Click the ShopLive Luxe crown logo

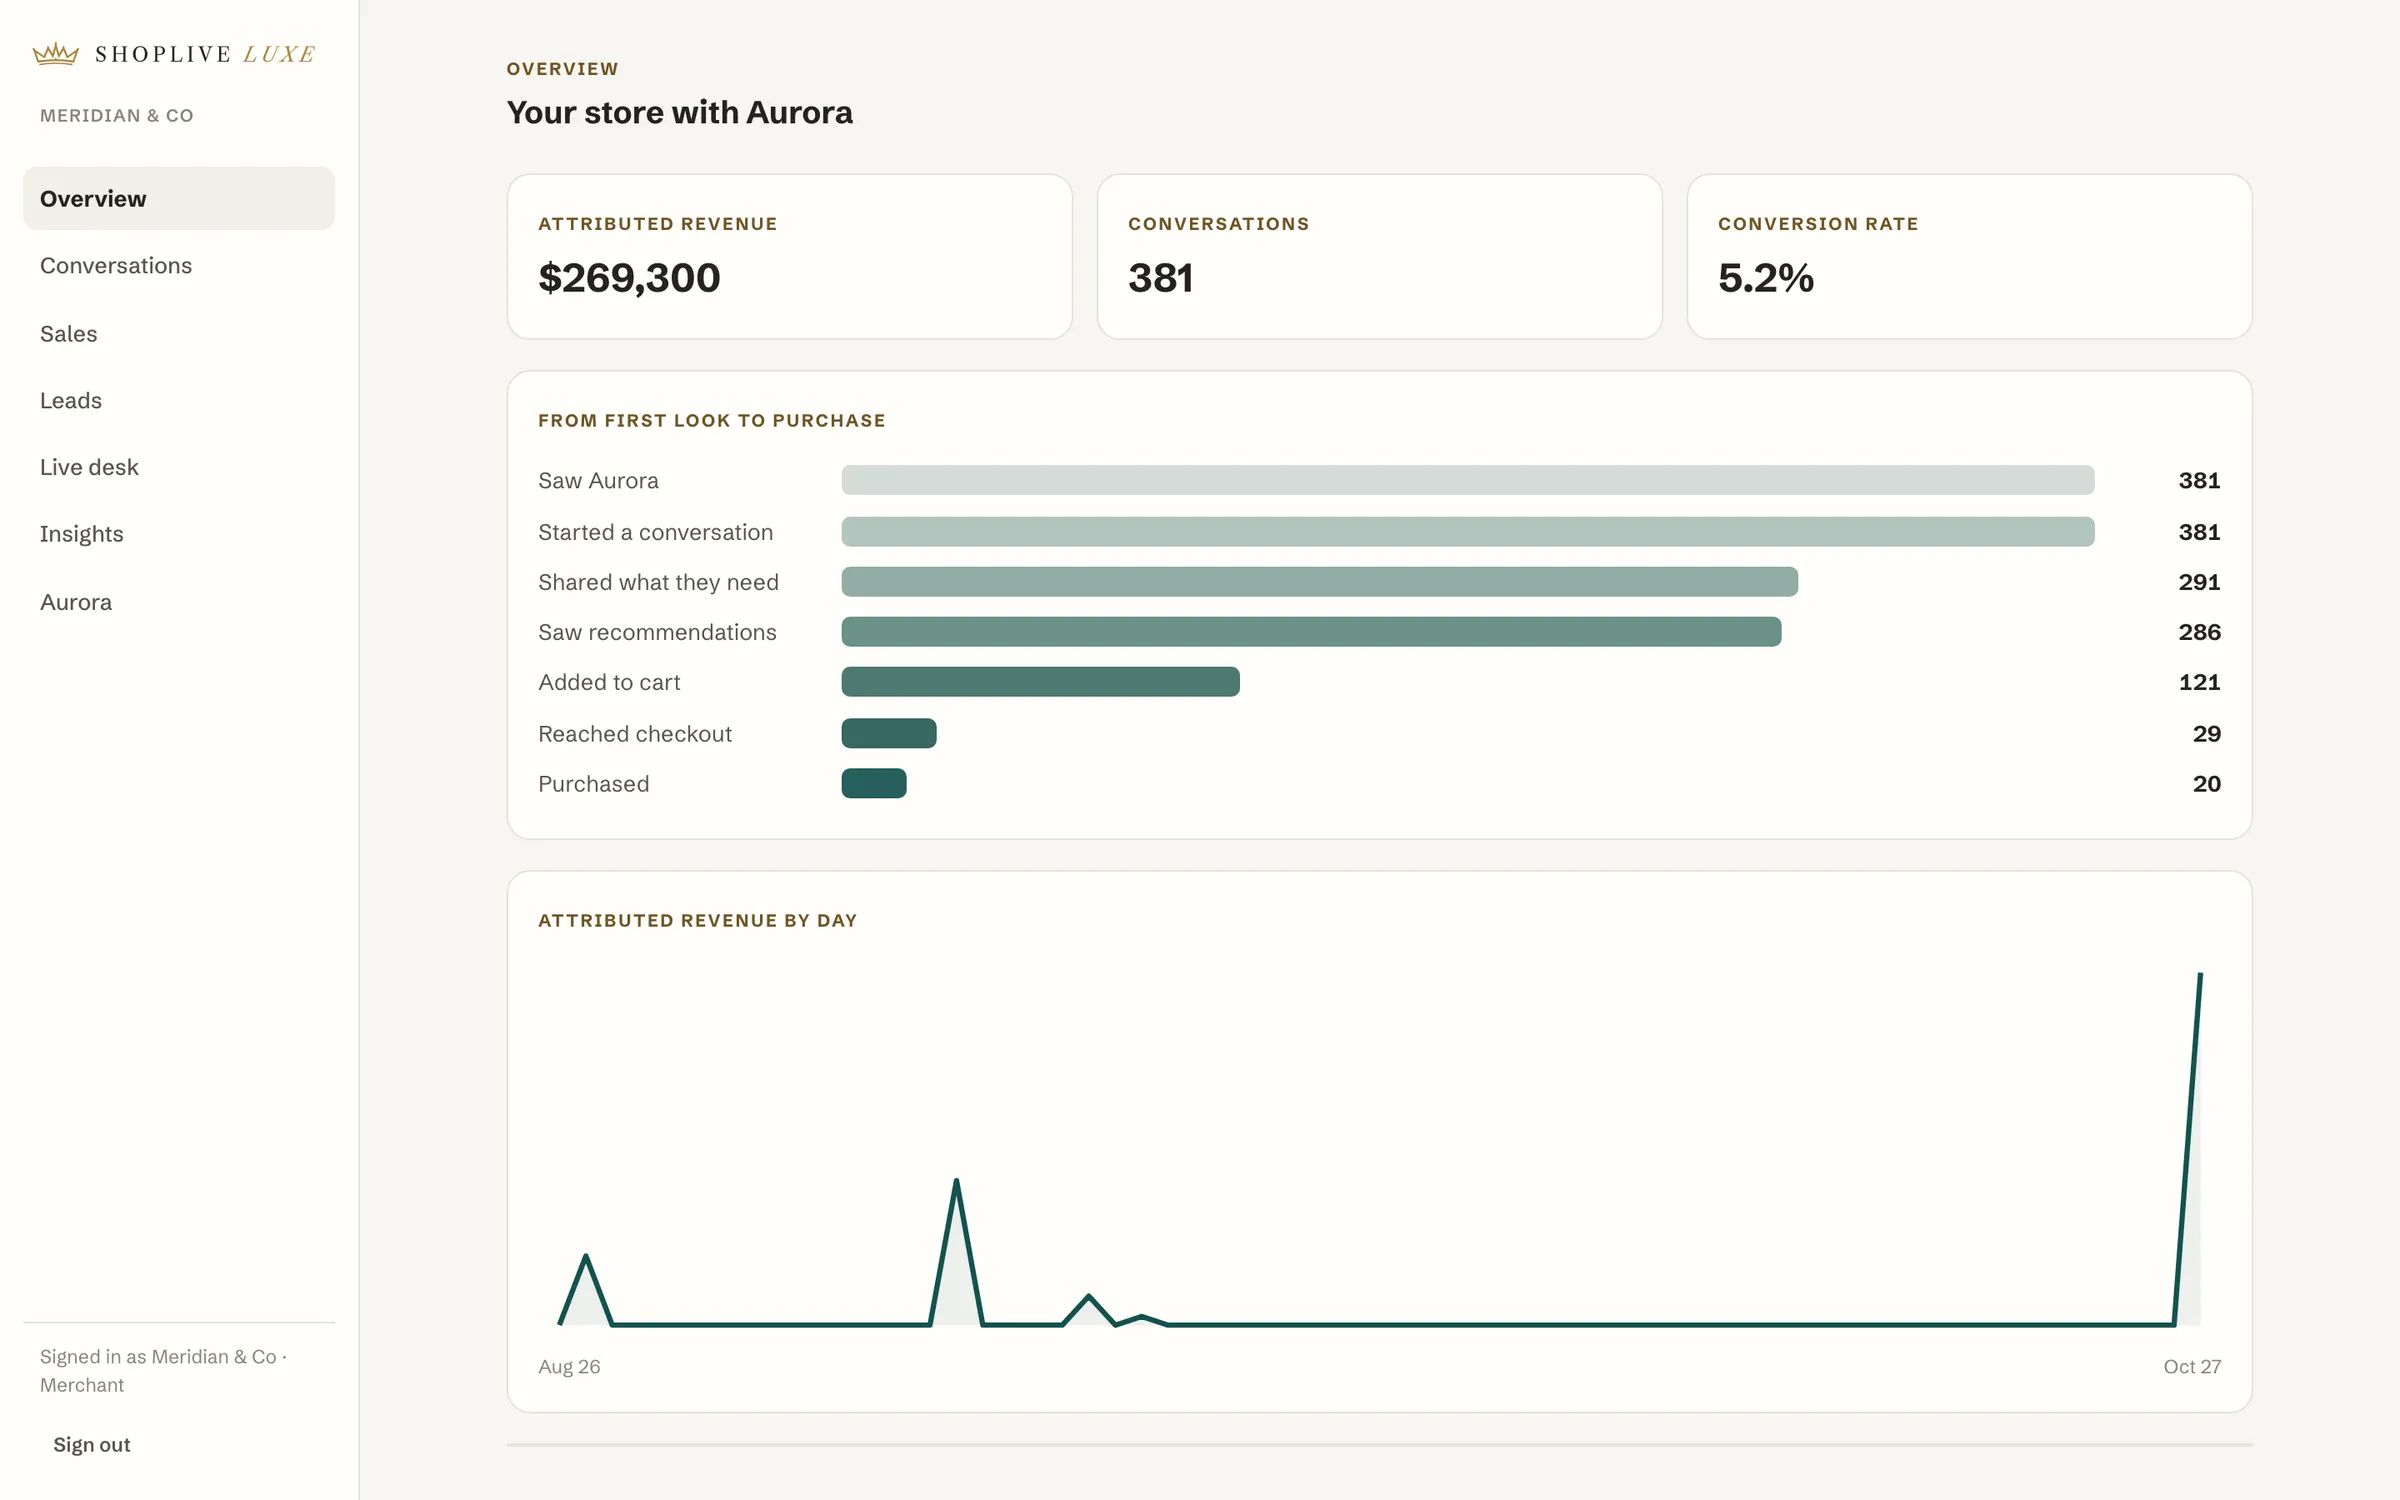click(x=55, y=54)
